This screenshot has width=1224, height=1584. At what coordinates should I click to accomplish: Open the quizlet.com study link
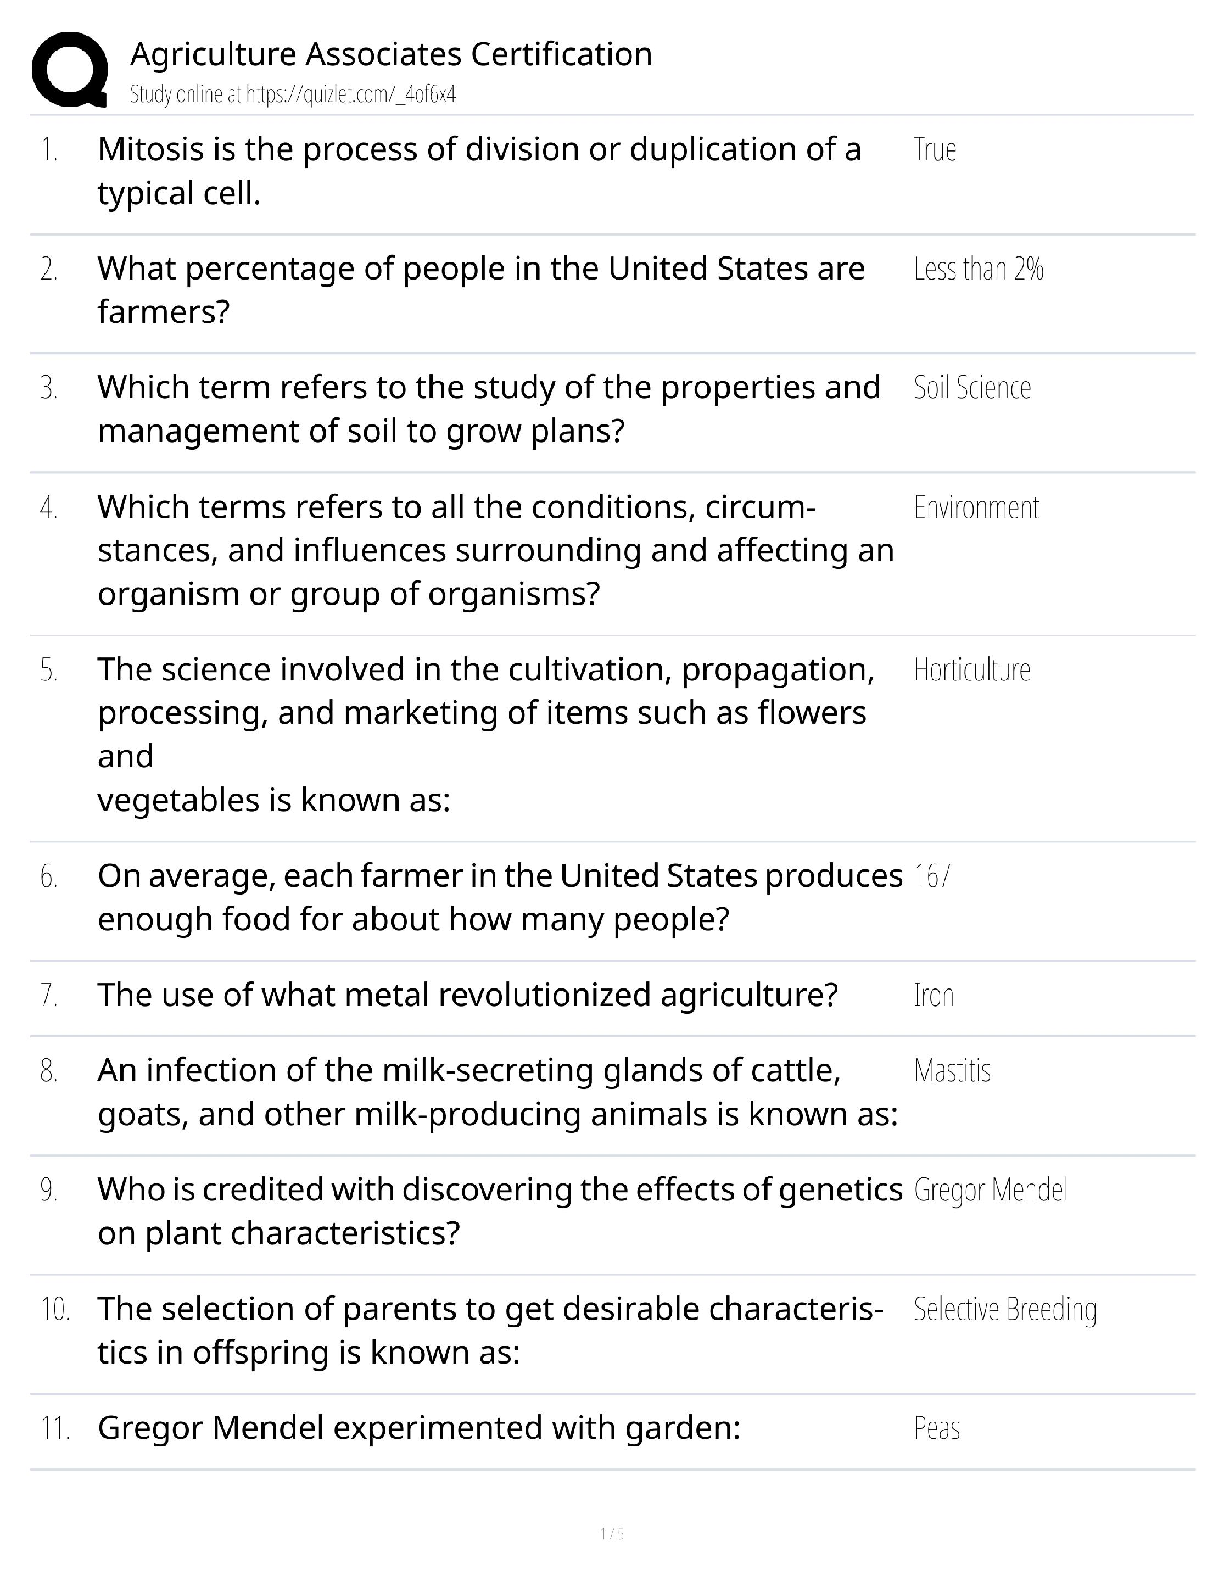293,95
